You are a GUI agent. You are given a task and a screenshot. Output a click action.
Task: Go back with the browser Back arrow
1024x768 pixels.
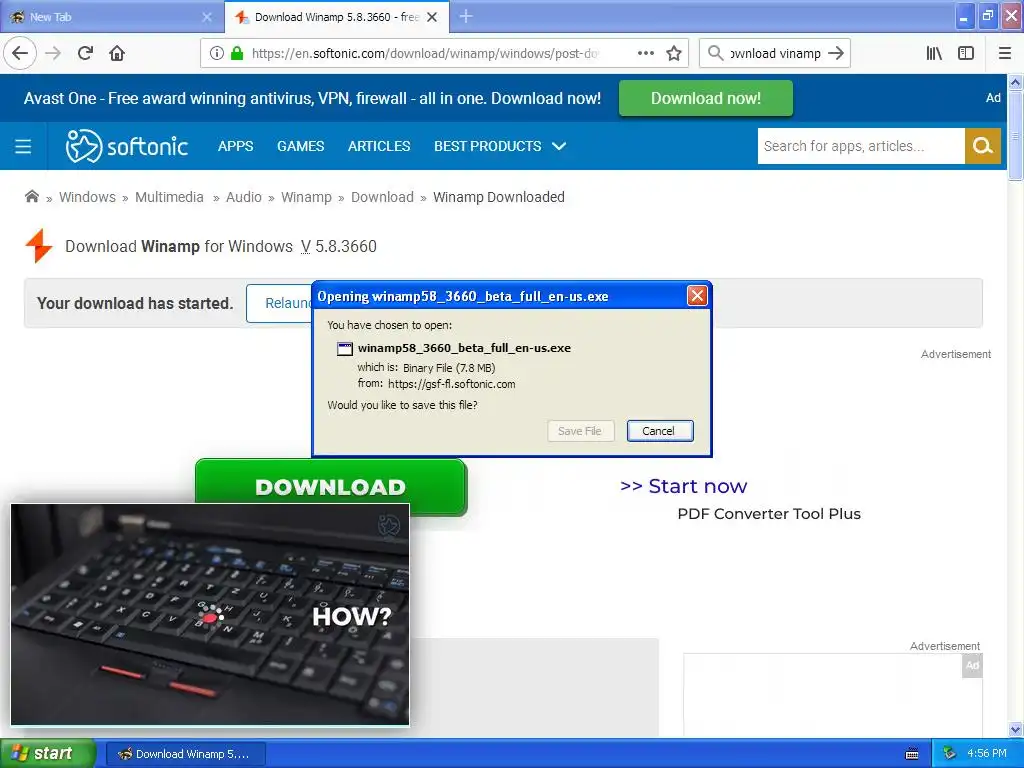pyautogui.click(x=20, y=53)
